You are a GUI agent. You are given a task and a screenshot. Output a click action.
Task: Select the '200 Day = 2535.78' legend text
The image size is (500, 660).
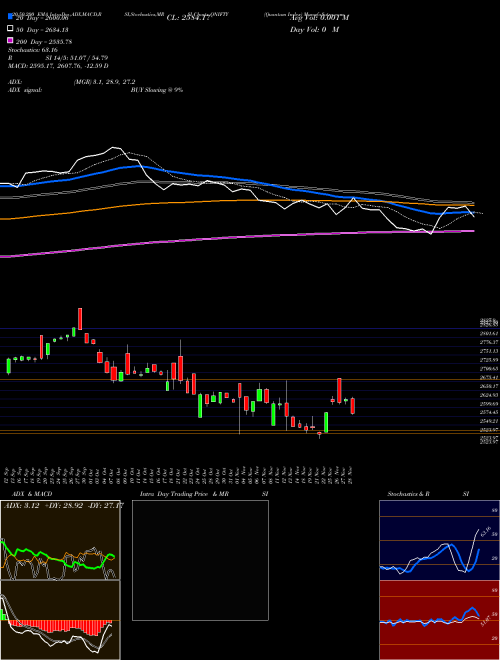[x=44, y=42]
